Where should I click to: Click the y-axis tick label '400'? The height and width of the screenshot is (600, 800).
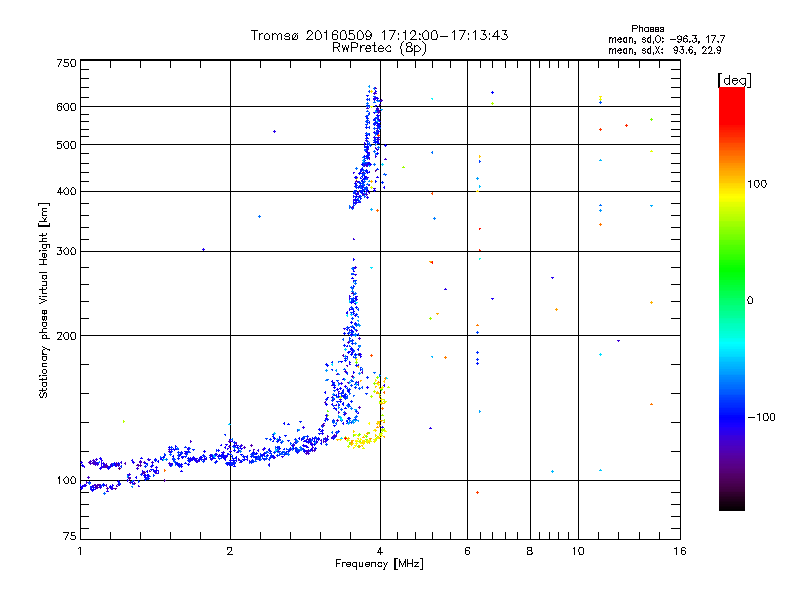[x=66, y=191]
